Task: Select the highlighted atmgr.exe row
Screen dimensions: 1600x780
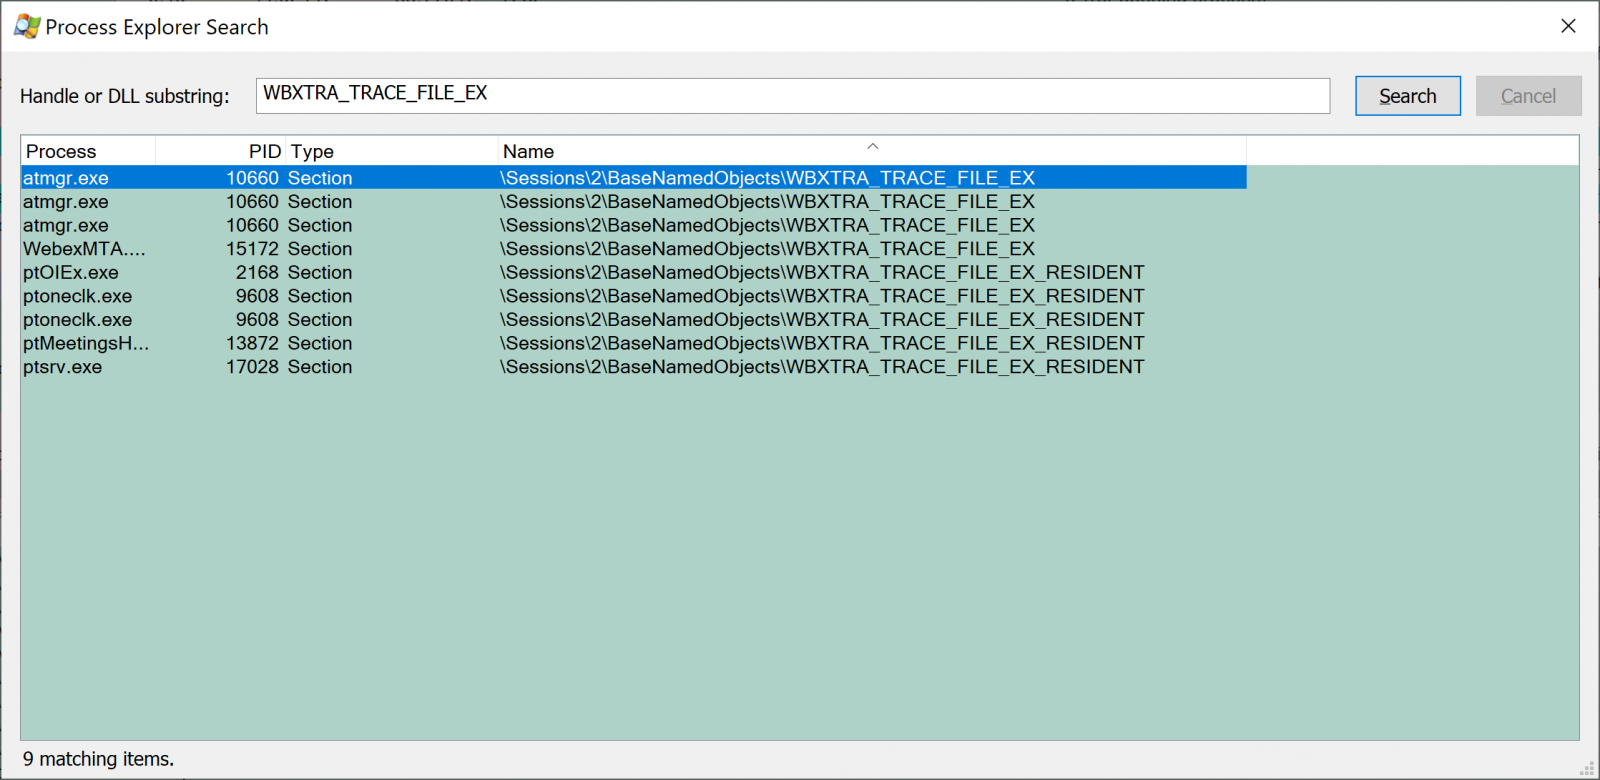Action: [x=66, y=178]
